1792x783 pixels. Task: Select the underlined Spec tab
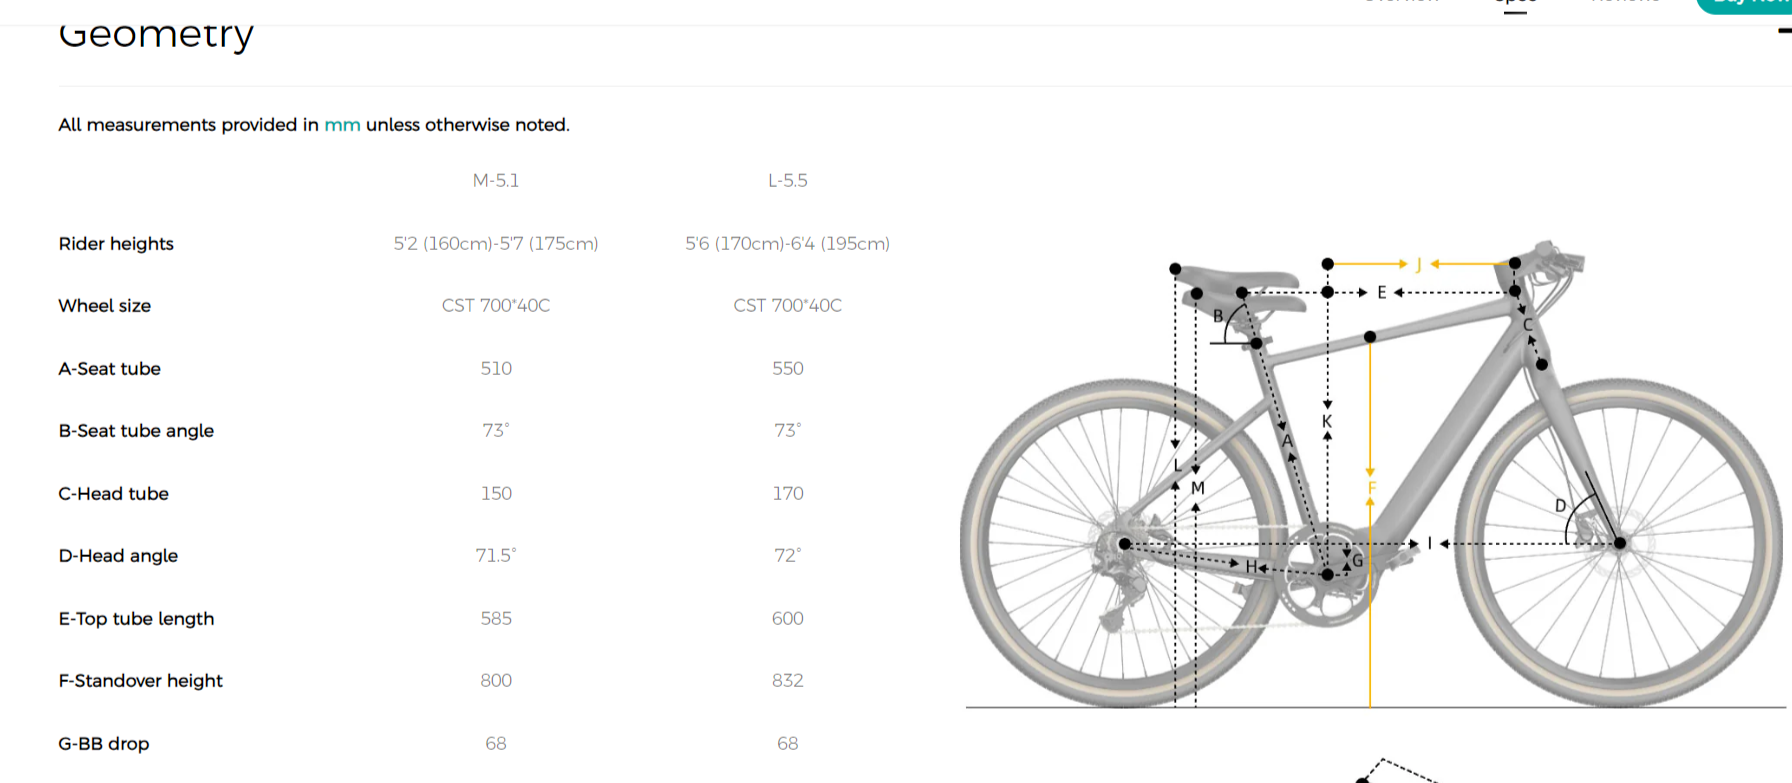pyautogui.click(x=1515, y=4)
